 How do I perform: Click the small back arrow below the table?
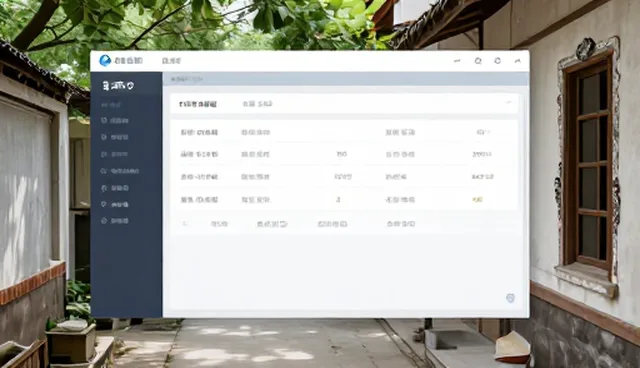tap(184, 224)
